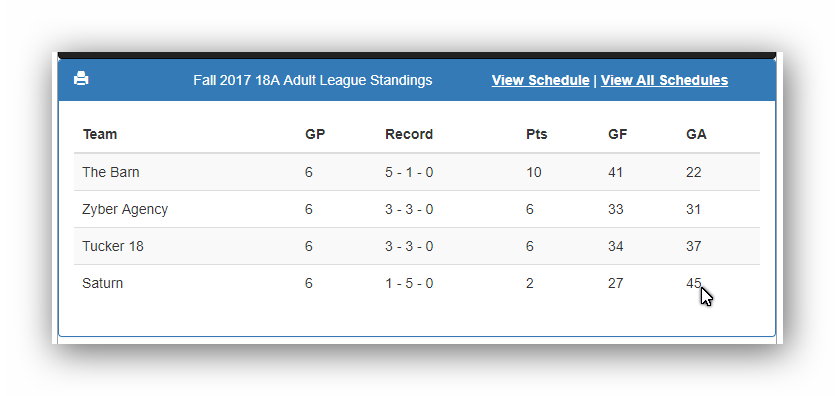The height and width of the screenshot is (396, 835).
Task: Click the printer icon in the header
Action: pos(81,78)
